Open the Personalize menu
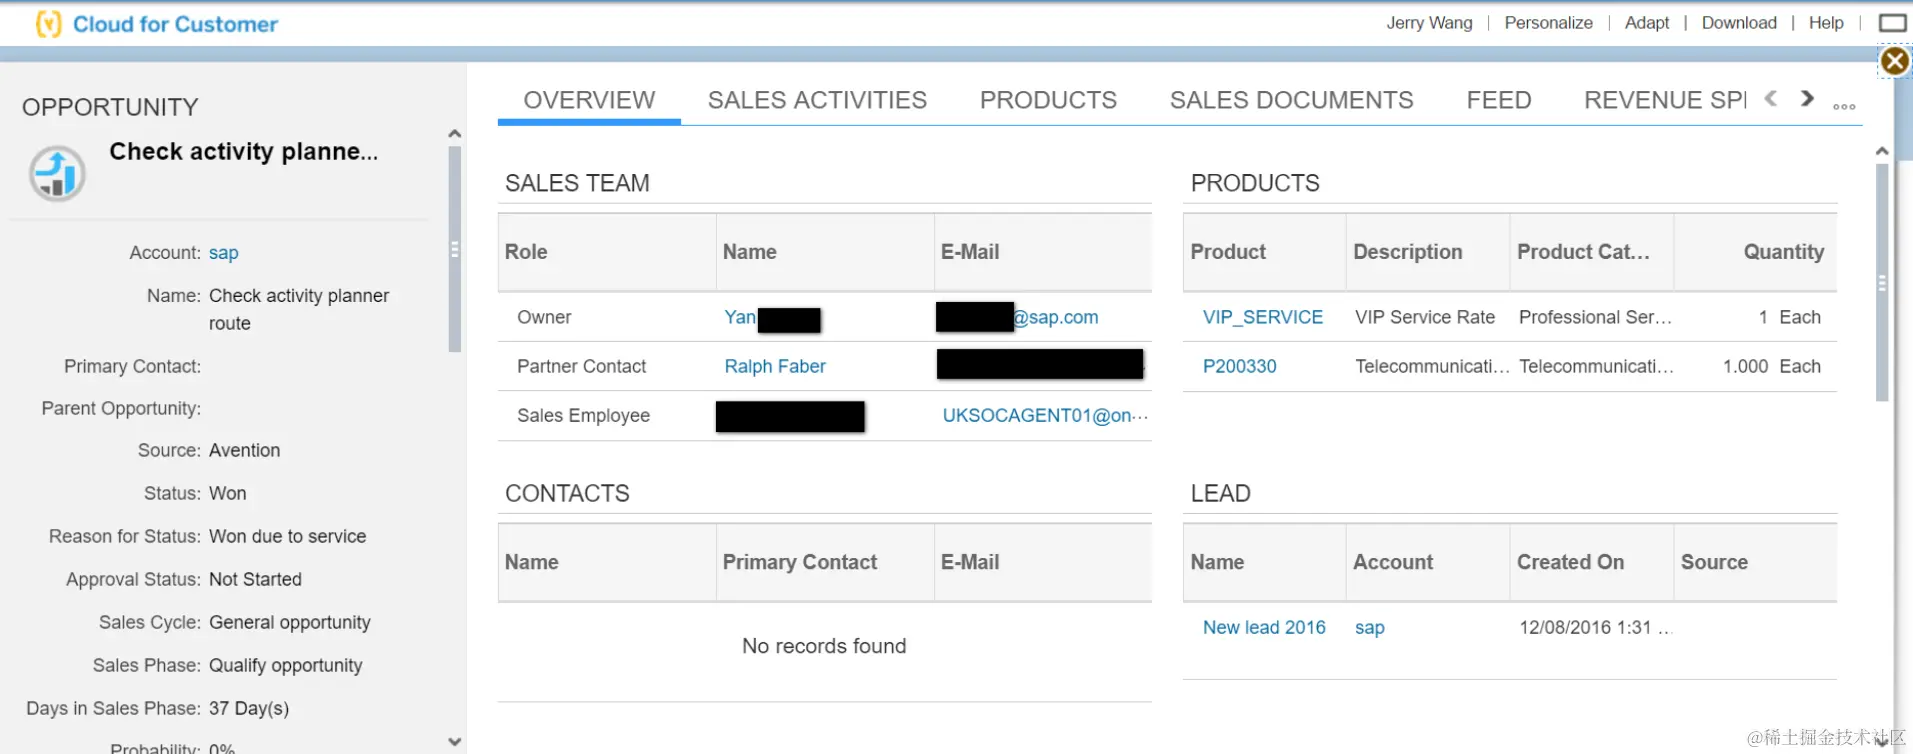Viewport: 1913px width, 754px height. click(x=1548, y=23)
